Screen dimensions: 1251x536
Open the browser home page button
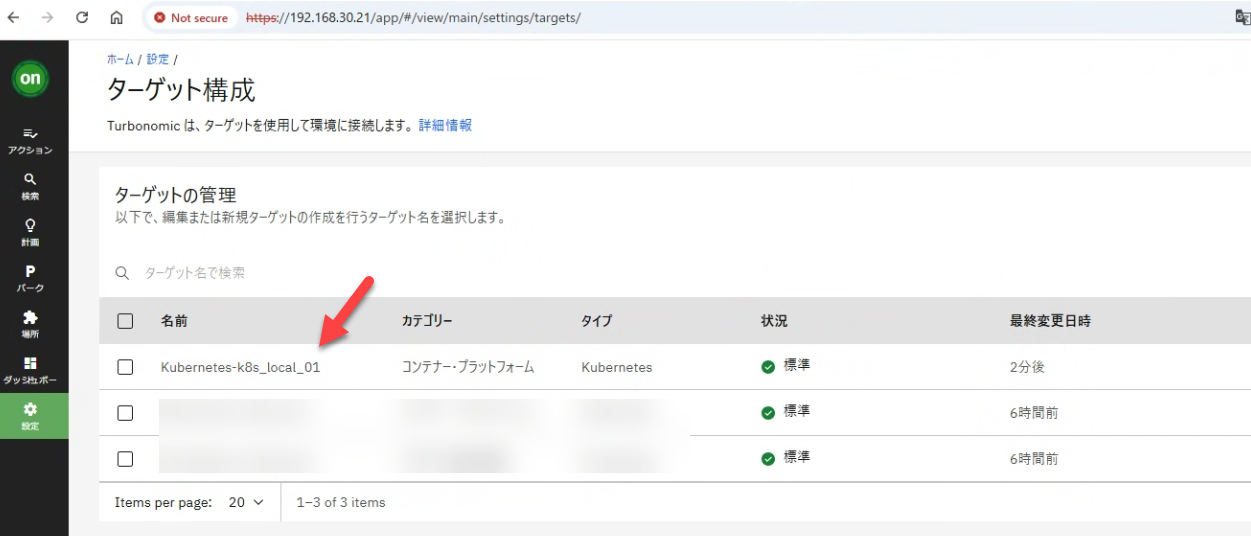(116, 18)
